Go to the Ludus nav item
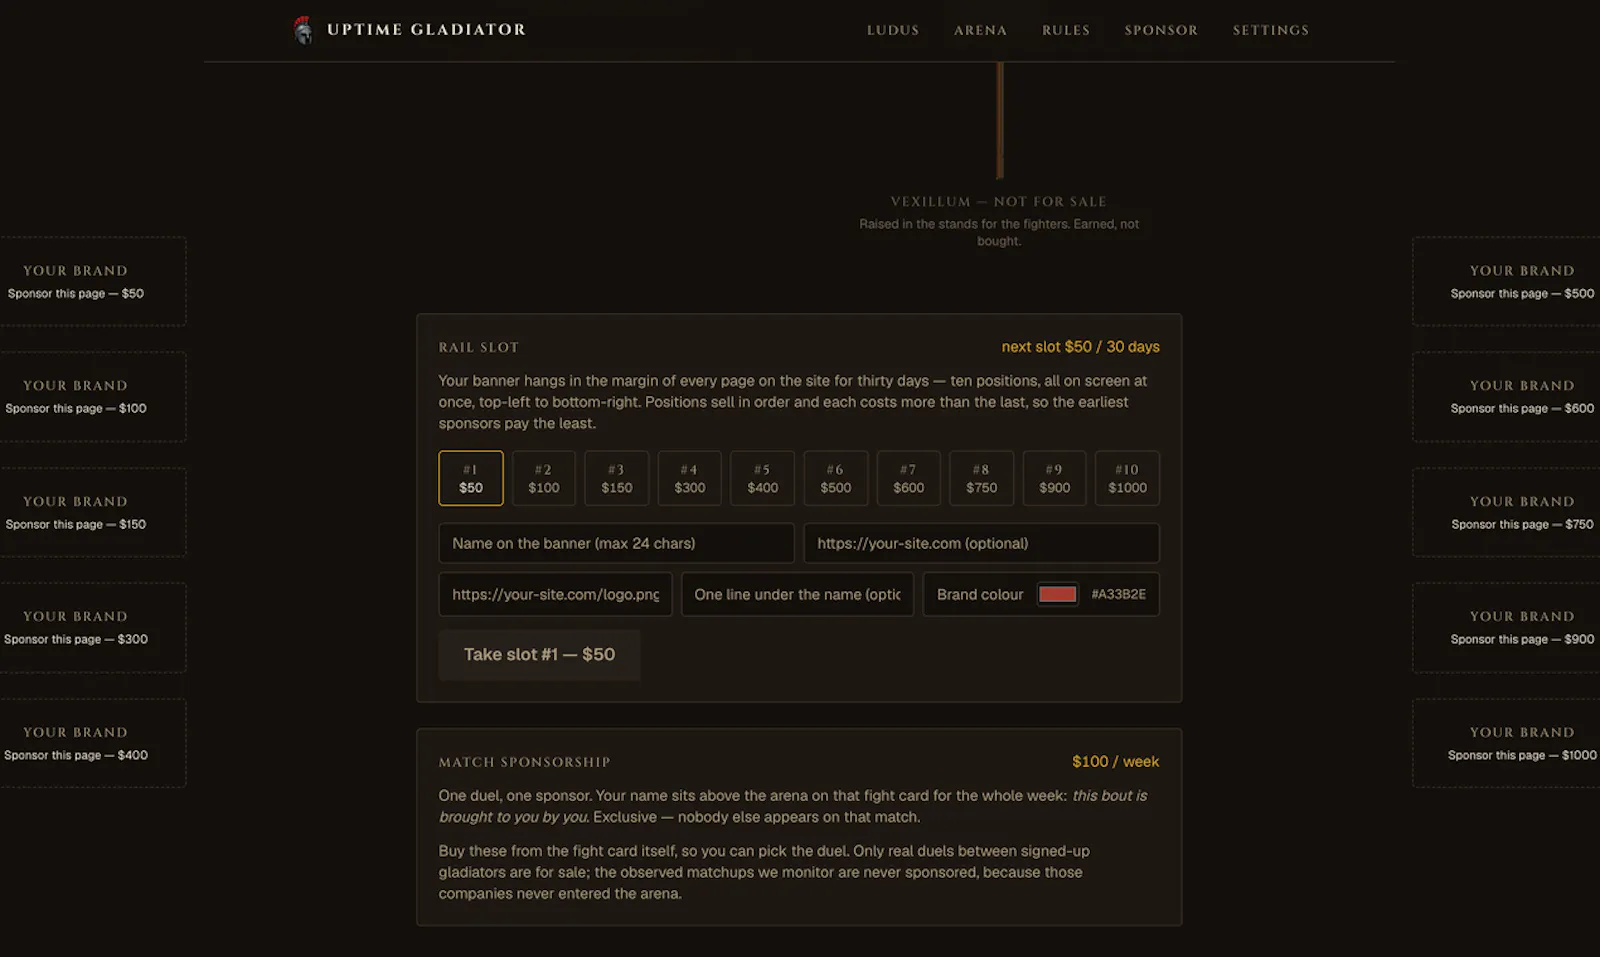Viewport: 1600px width, 957px height. [x=893, y=30]
